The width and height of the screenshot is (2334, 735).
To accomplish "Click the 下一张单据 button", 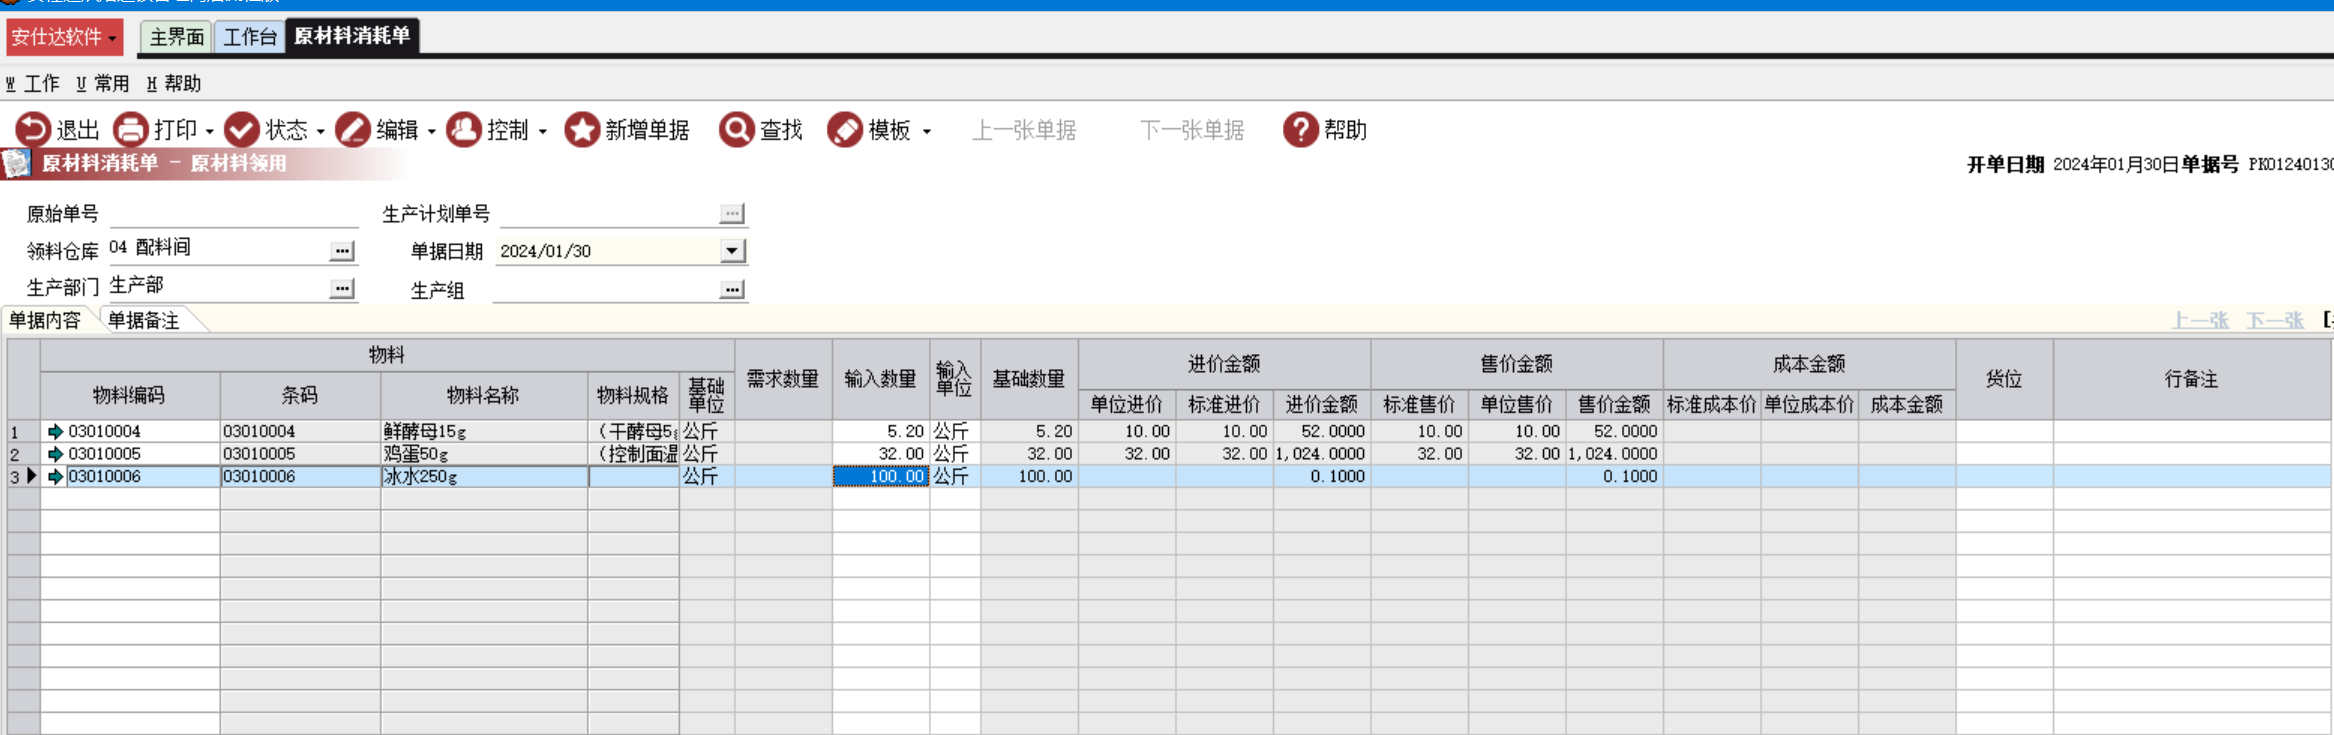I will coord(1192,131).
